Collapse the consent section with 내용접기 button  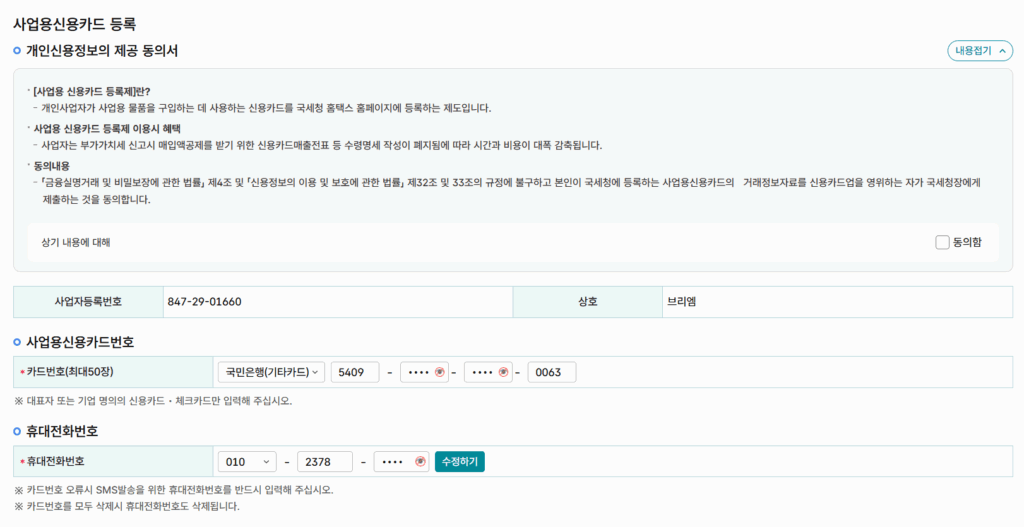[x=980, y=51]
